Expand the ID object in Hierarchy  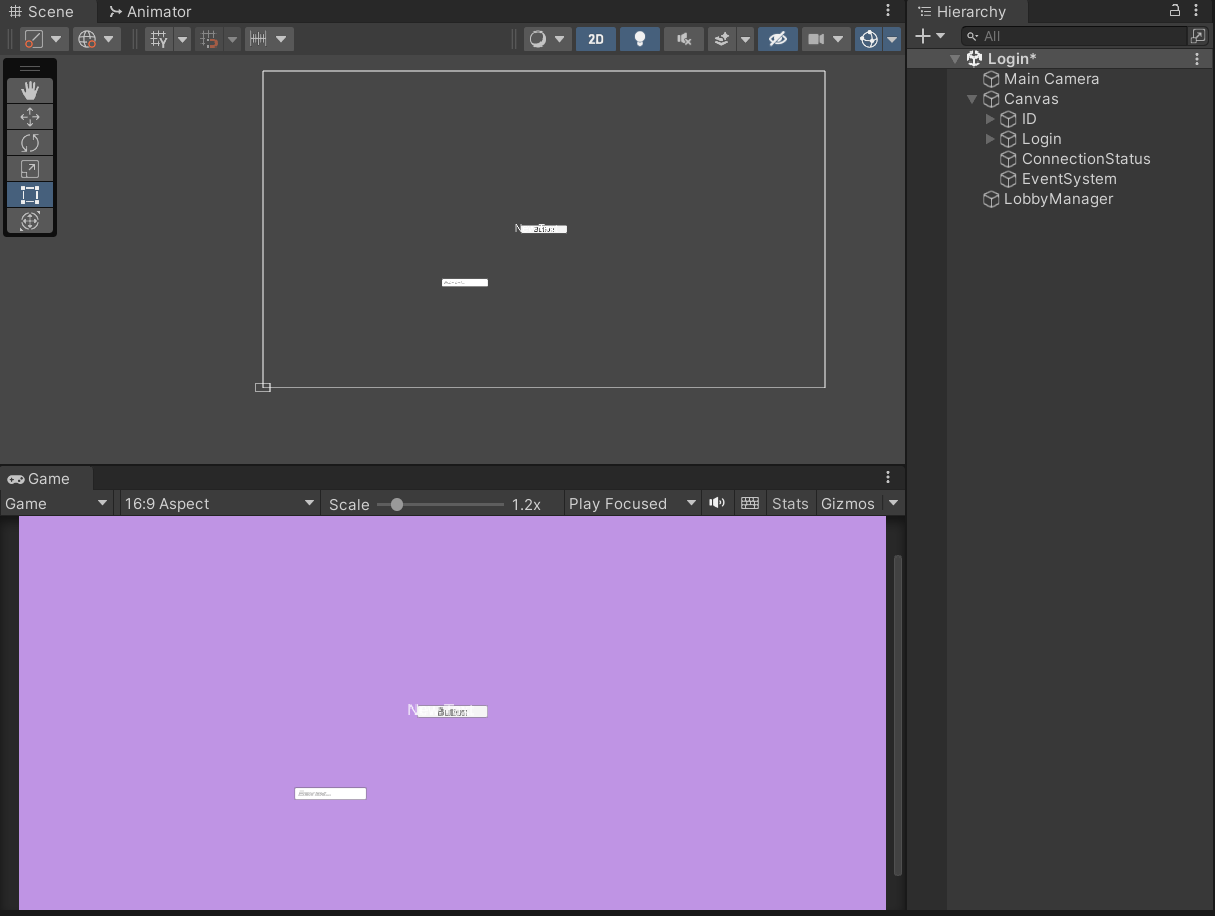coord(990,119)
